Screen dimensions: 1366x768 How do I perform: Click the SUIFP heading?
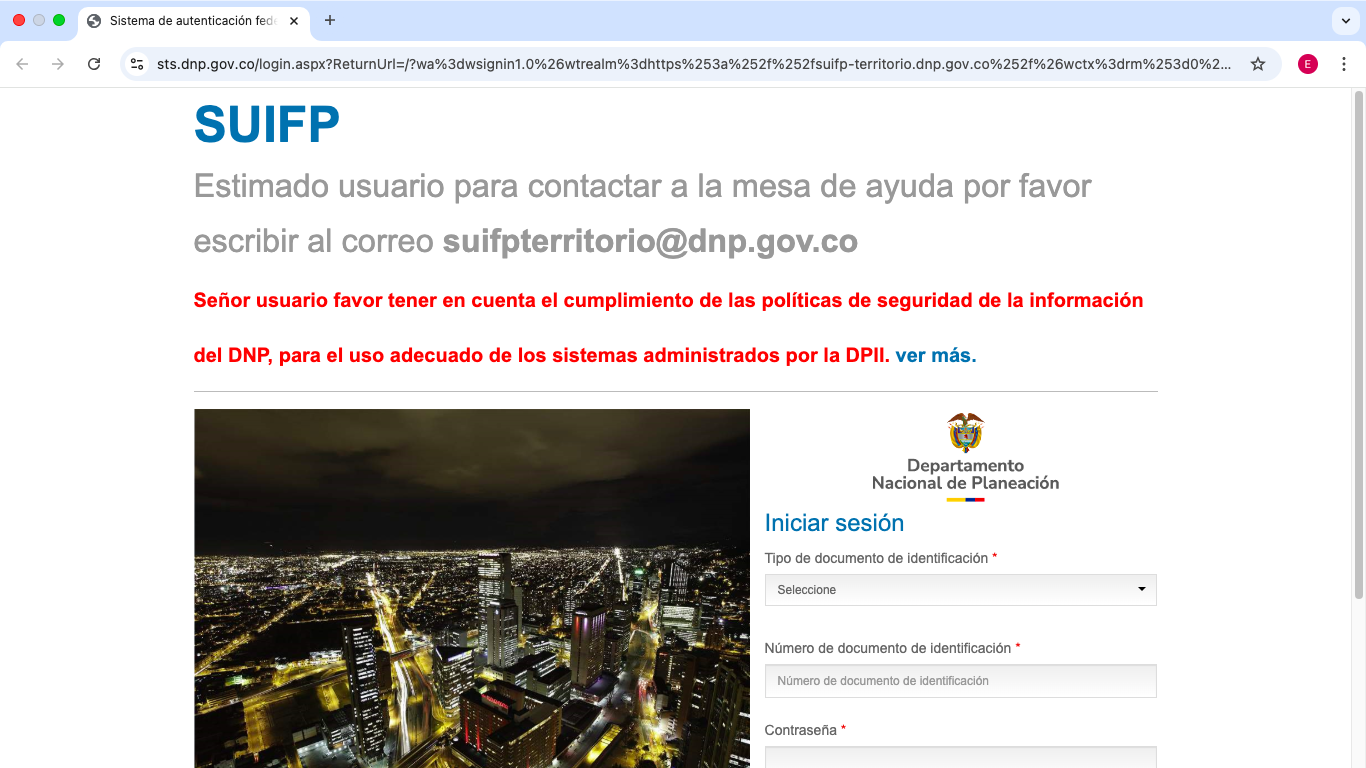pyautogui.click(x=267, y=125)
